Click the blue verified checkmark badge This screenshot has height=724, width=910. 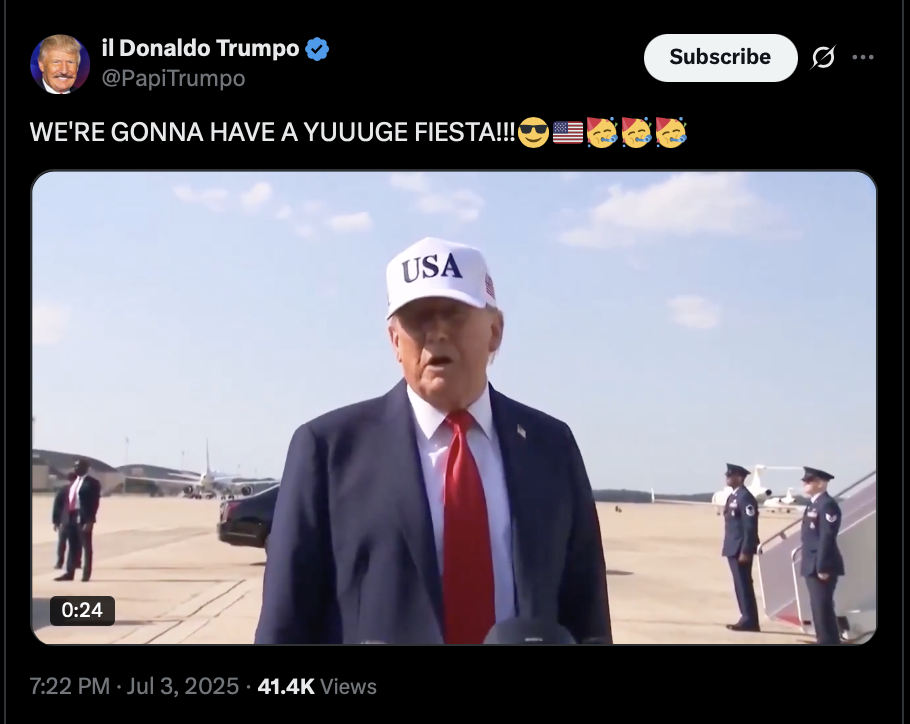point(317,49)
